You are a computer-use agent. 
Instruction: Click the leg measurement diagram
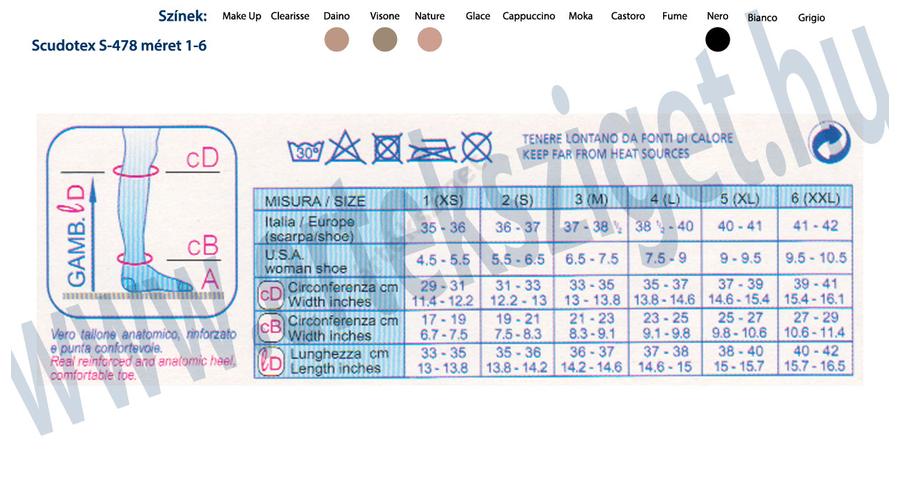coord(142,222)
